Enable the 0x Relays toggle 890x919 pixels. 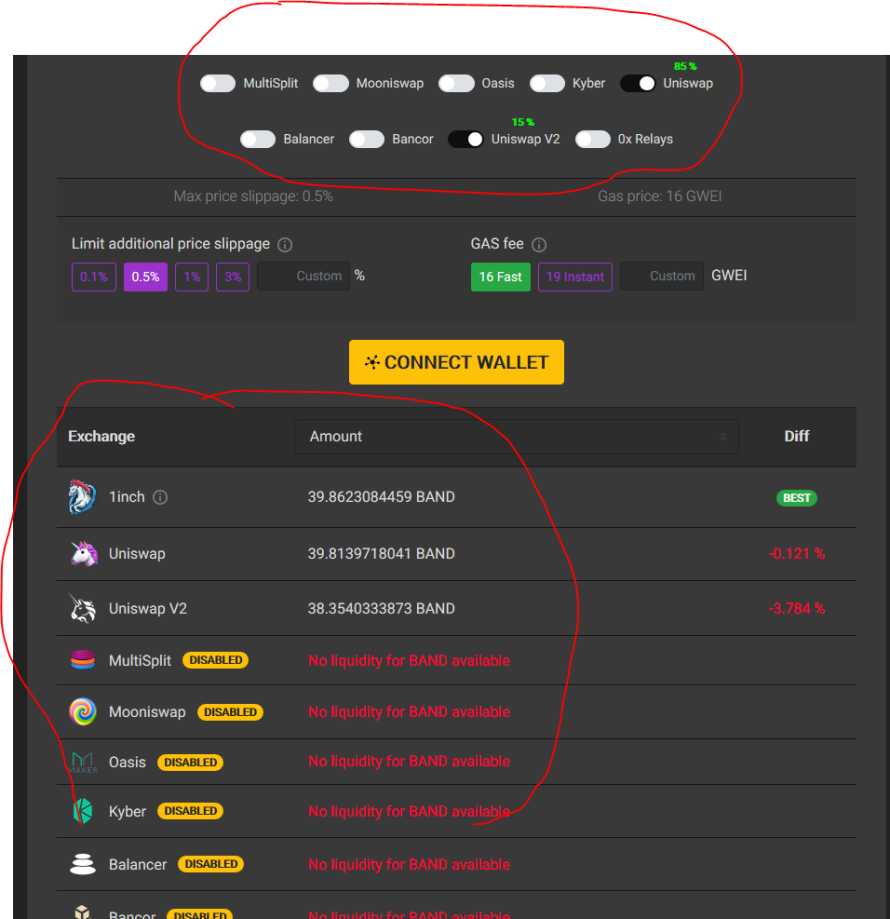(x=593, y=139)
